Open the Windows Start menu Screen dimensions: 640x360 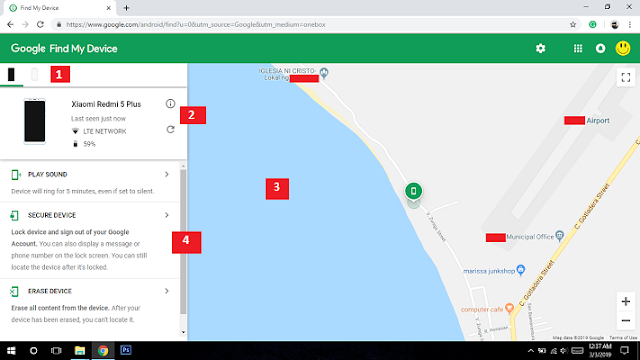point(11,351)
